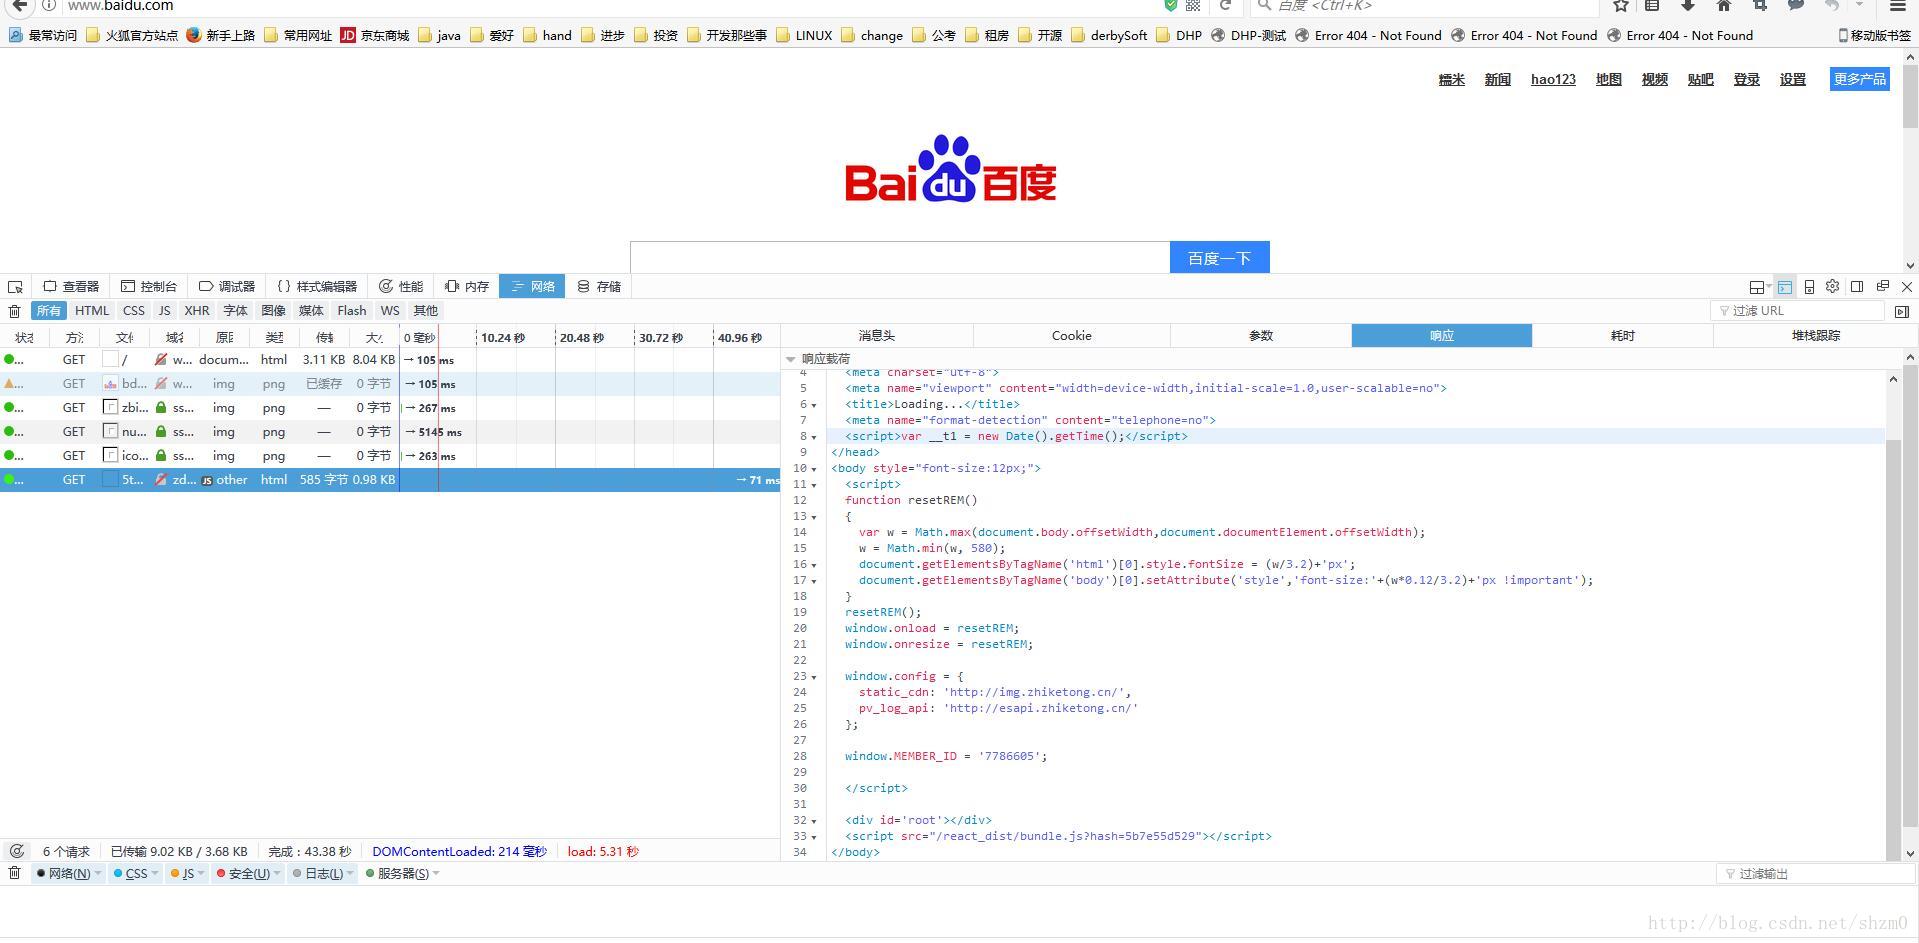Open the hao123 link

coord(1553,79)
